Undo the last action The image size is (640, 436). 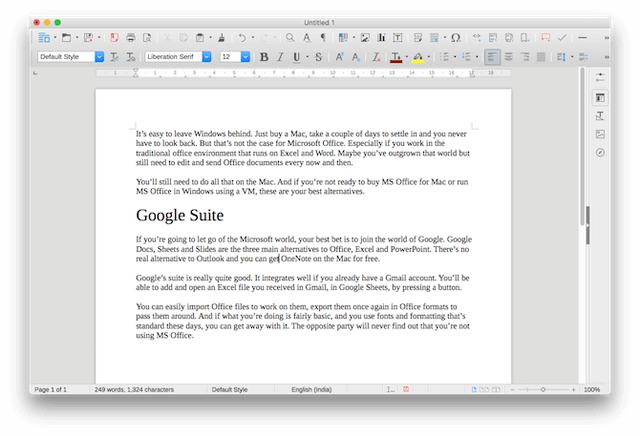pyautogui.click(x=242, y=38)
